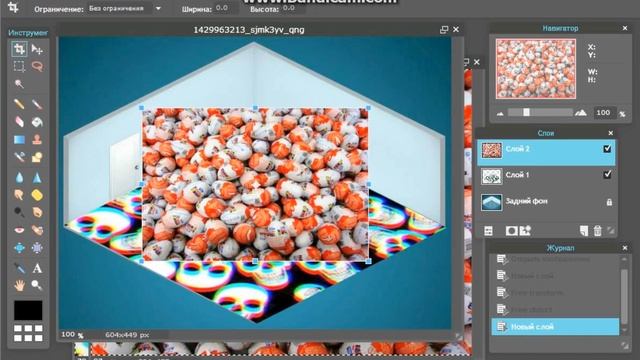640x360 pixels.
Task: Select the Eraser tool
Action: tap(19, 122)
